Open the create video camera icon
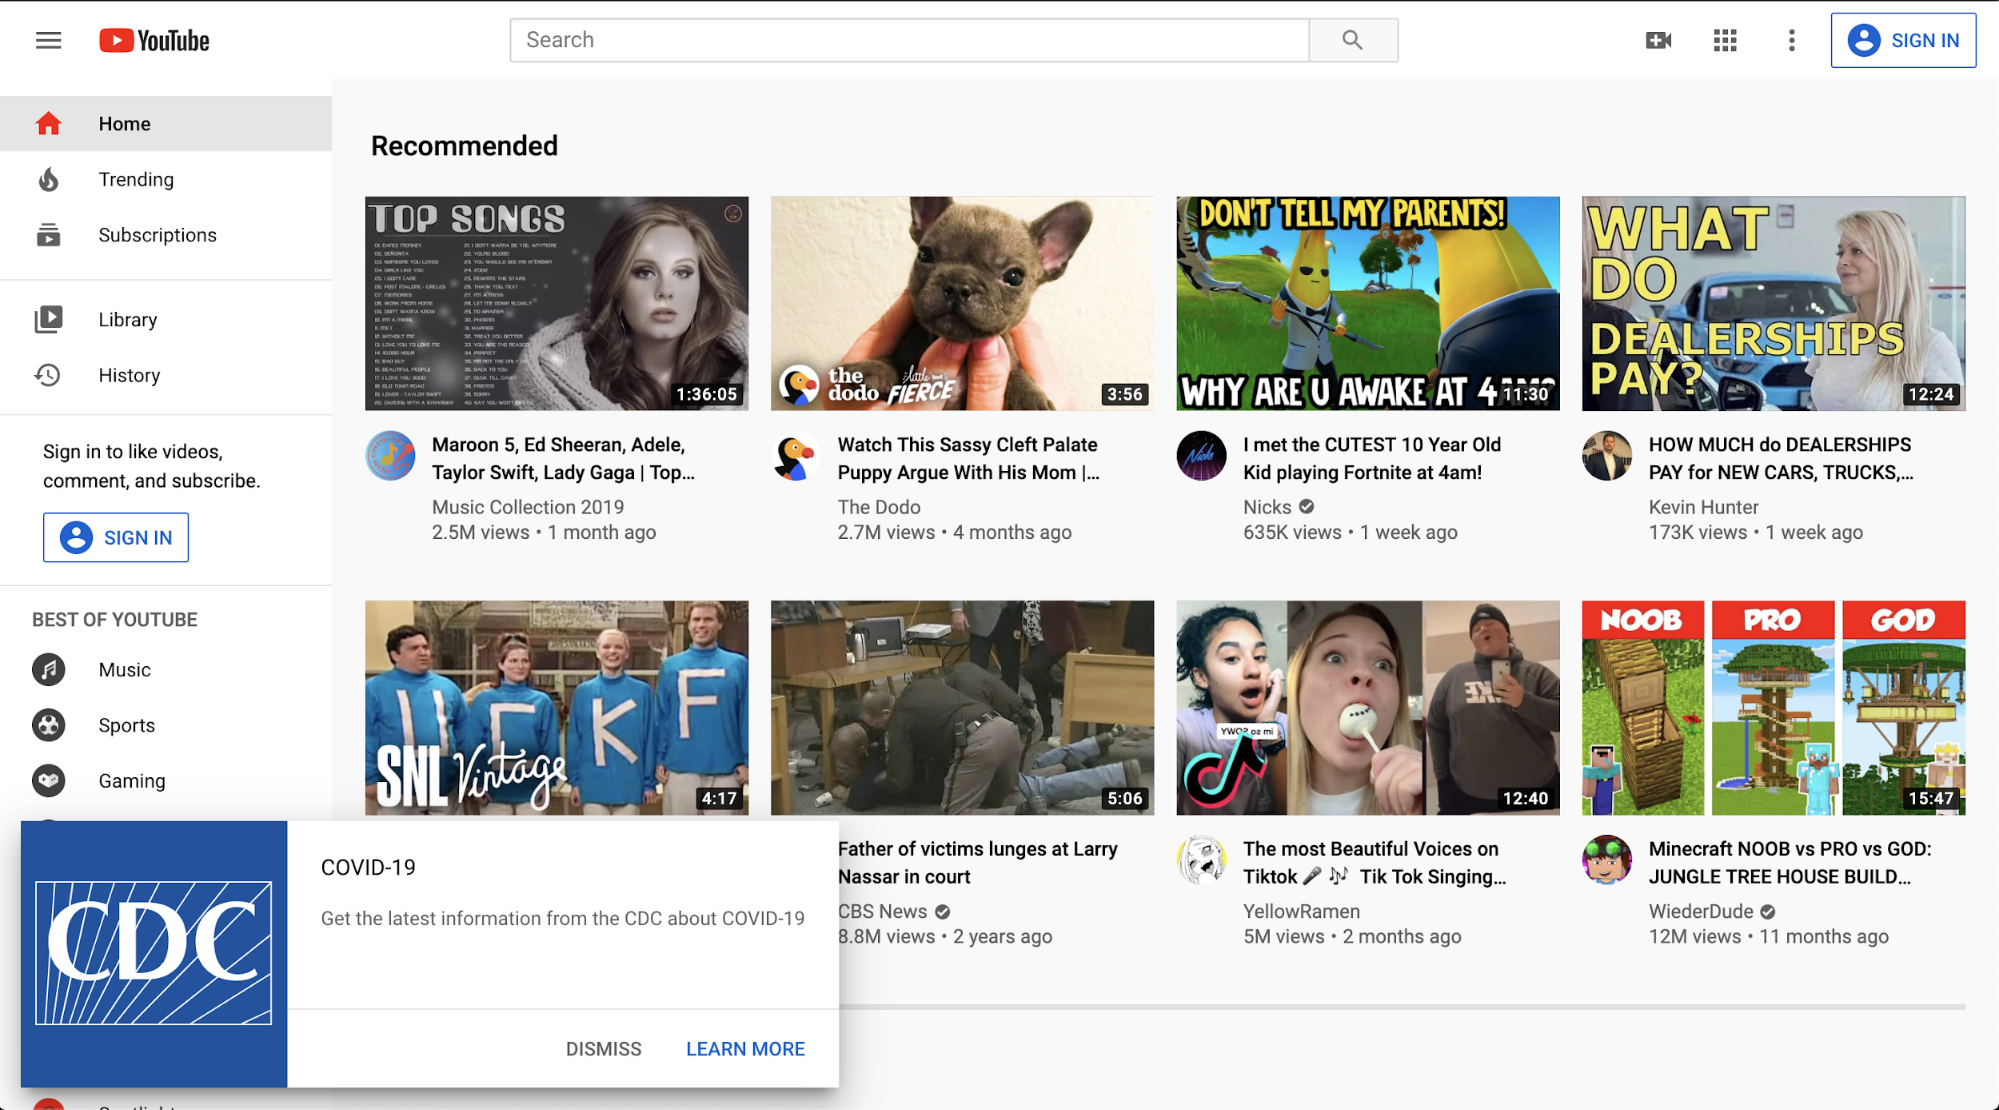Screen dimensions: 1999x1110 click(x=1658, y=40)
